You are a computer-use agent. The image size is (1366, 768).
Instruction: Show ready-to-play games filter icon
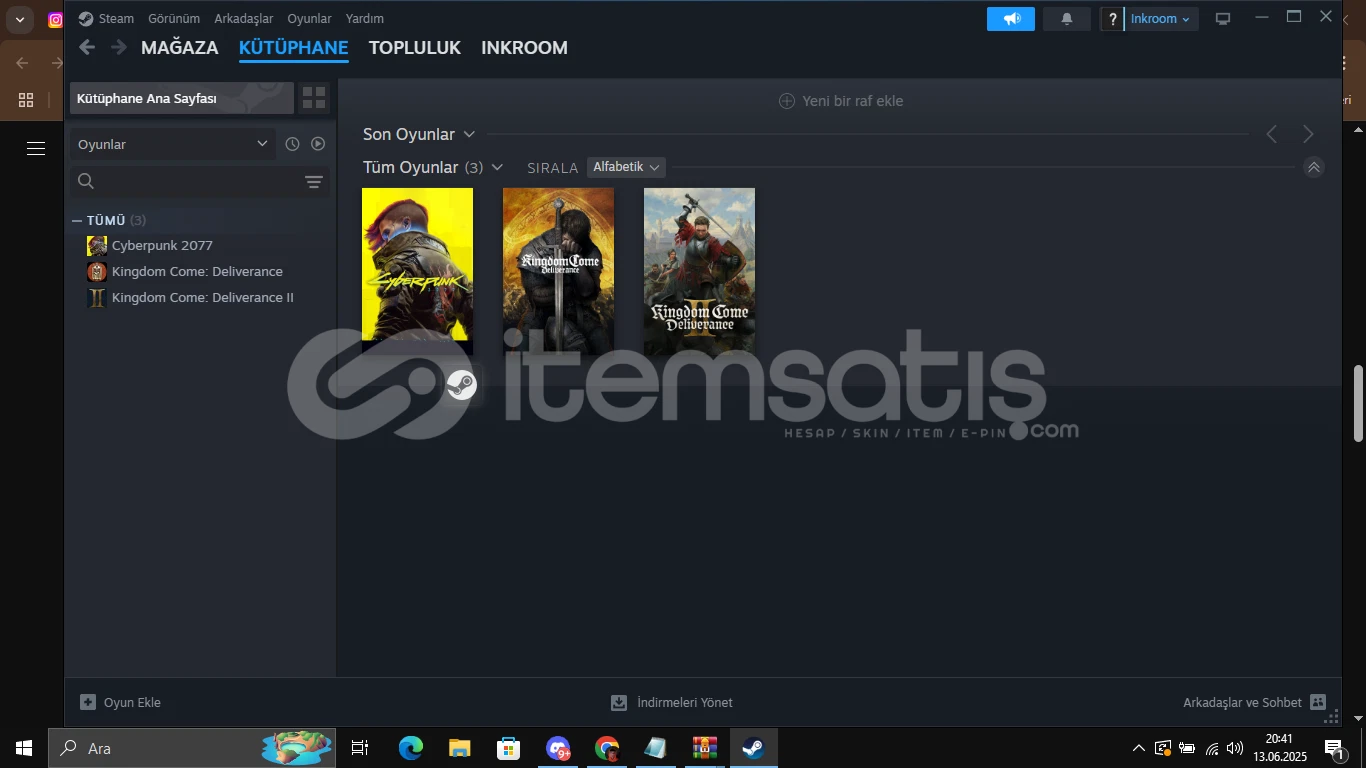pos(318,144)
